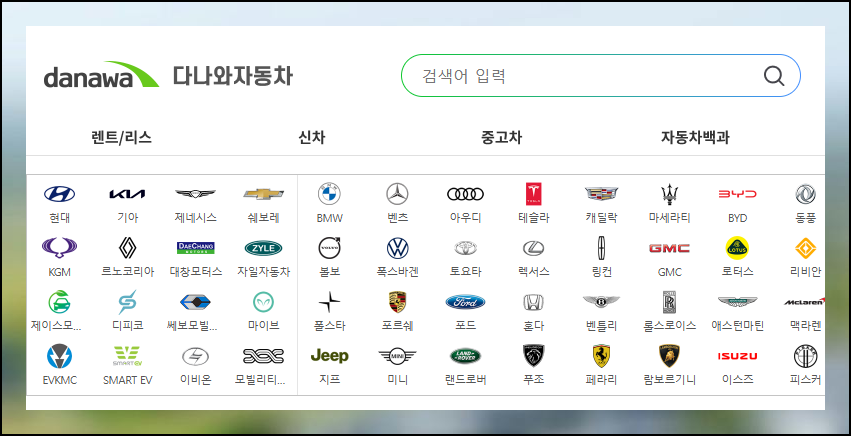Select the 포드 Ford logo
The width and height of the screenshot is (851, 436).
(x=466, y=302)
